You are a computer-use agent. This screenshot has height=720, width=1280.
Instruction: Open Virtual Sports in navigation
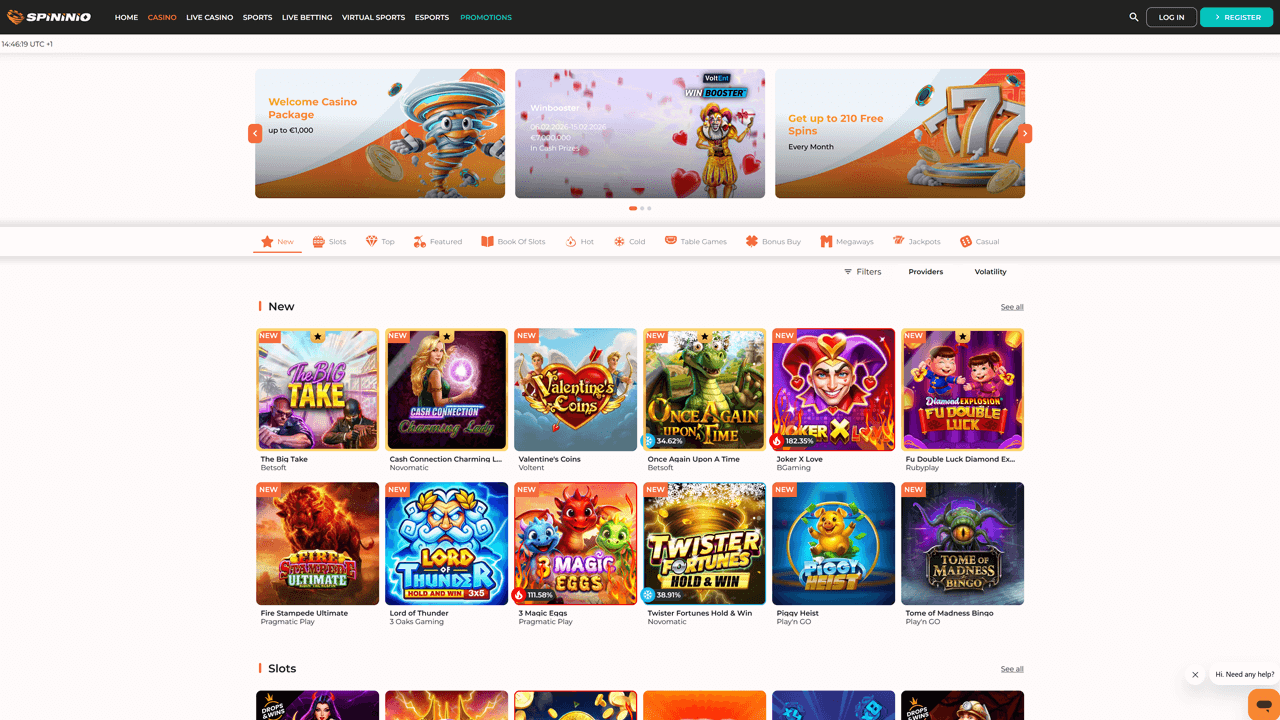pyautogui.click(x=373, y=17)
